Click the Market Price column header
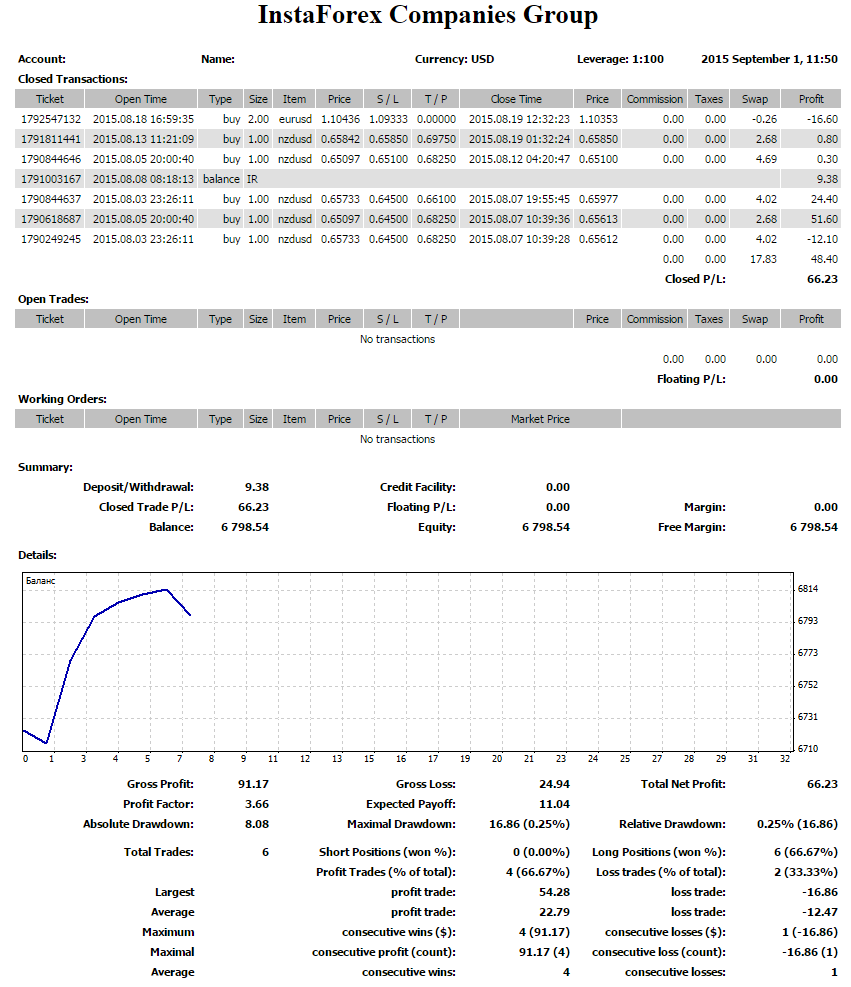851x987 pixels. pyautogui.click(x=540, y=419)
